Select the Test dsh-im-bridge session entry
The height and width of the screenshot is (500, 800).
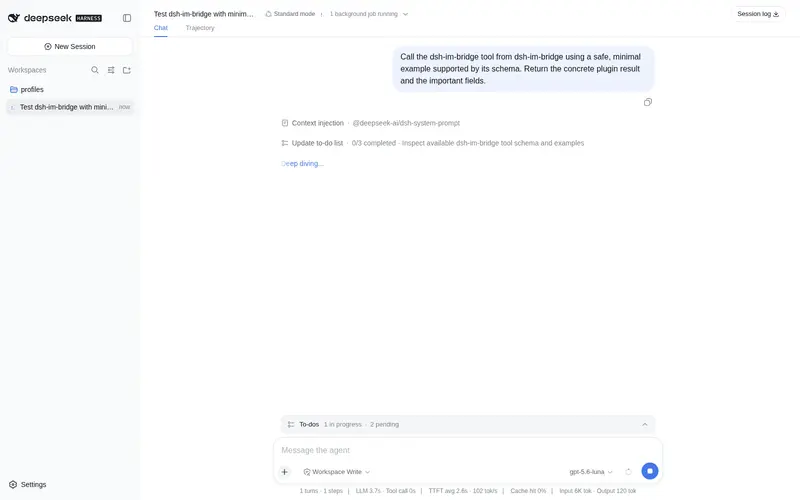pos(70,107)
